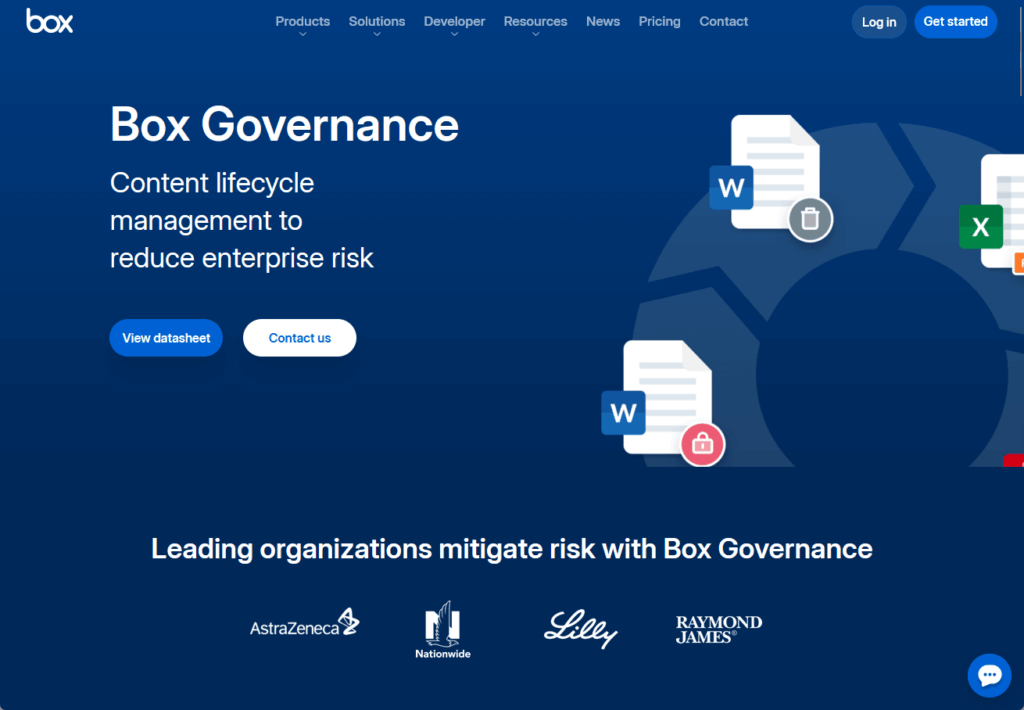The height and width of the screenshot is (710, 1024).
Task: Open the Resources nav item
Action: pos(536,22)
